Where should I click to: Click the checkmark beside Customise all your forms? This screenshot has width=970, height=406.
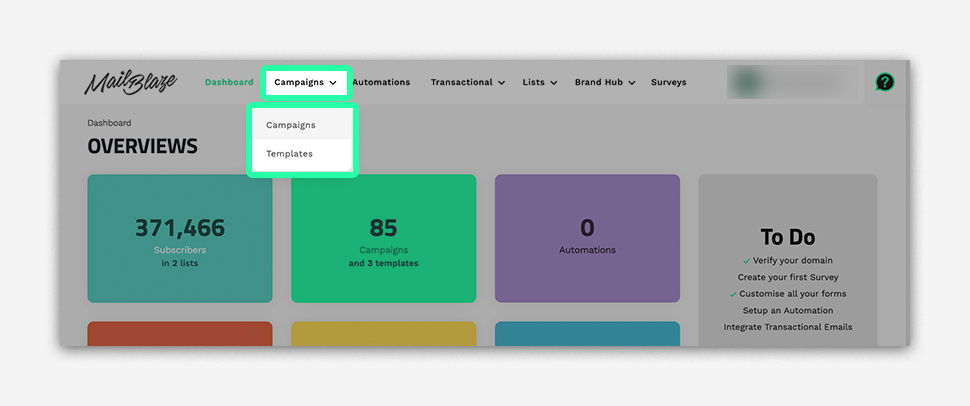[733, 294]
